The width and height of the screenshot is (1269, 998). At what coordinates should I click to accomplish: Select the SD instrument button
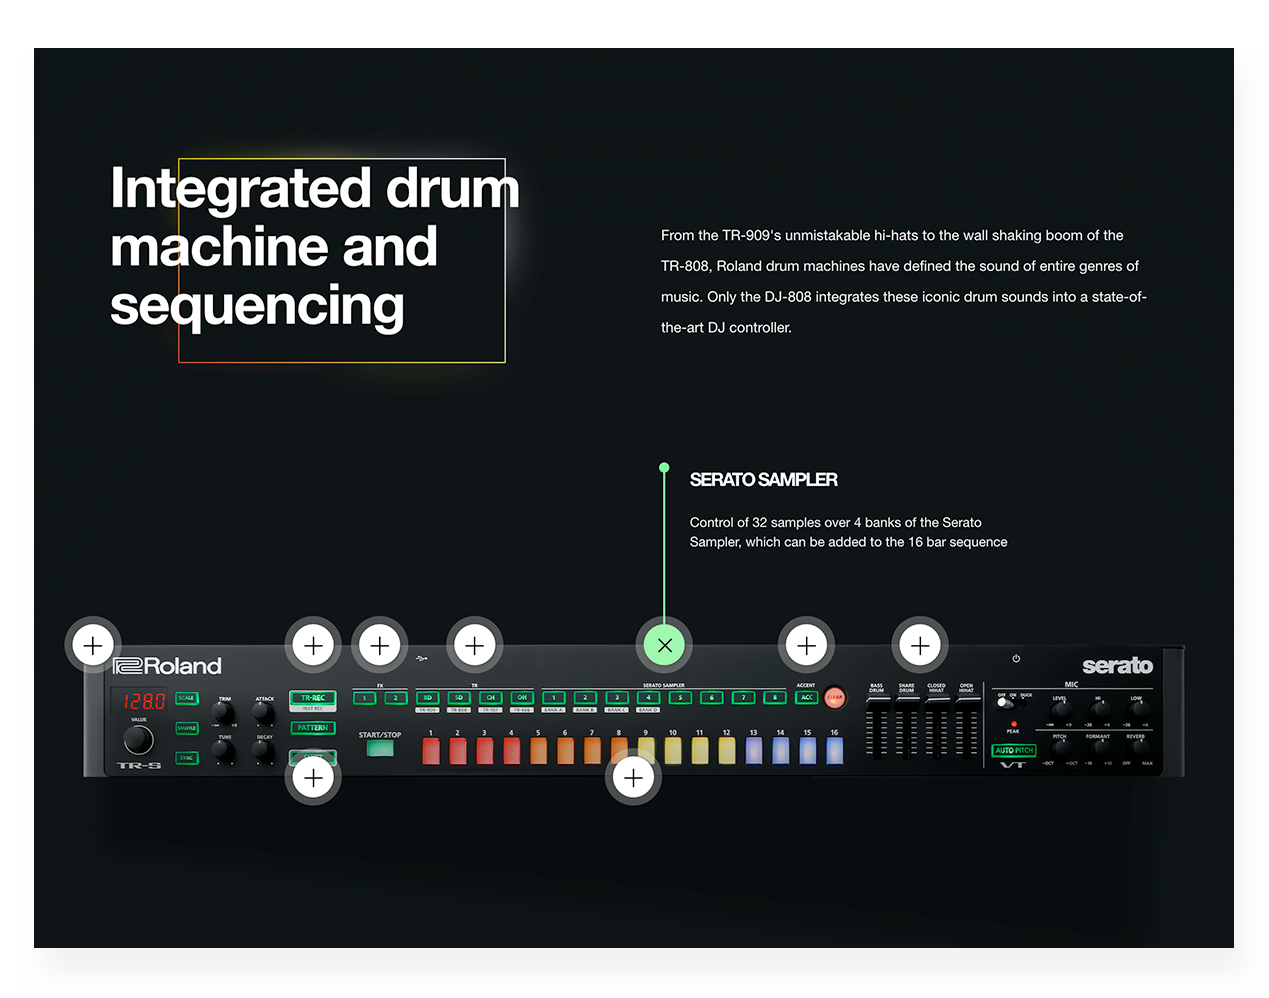tap(459, 698)
